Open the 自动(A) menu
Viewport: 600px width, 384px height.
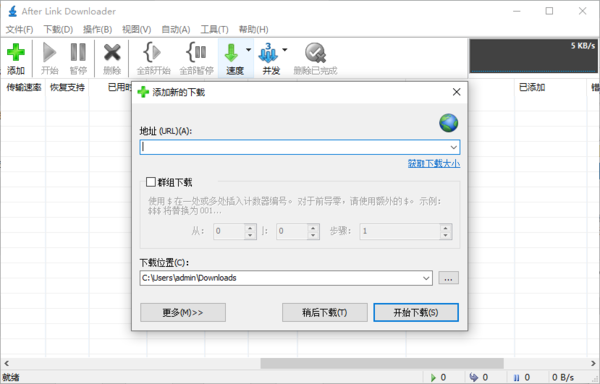(x=176, y=29)
